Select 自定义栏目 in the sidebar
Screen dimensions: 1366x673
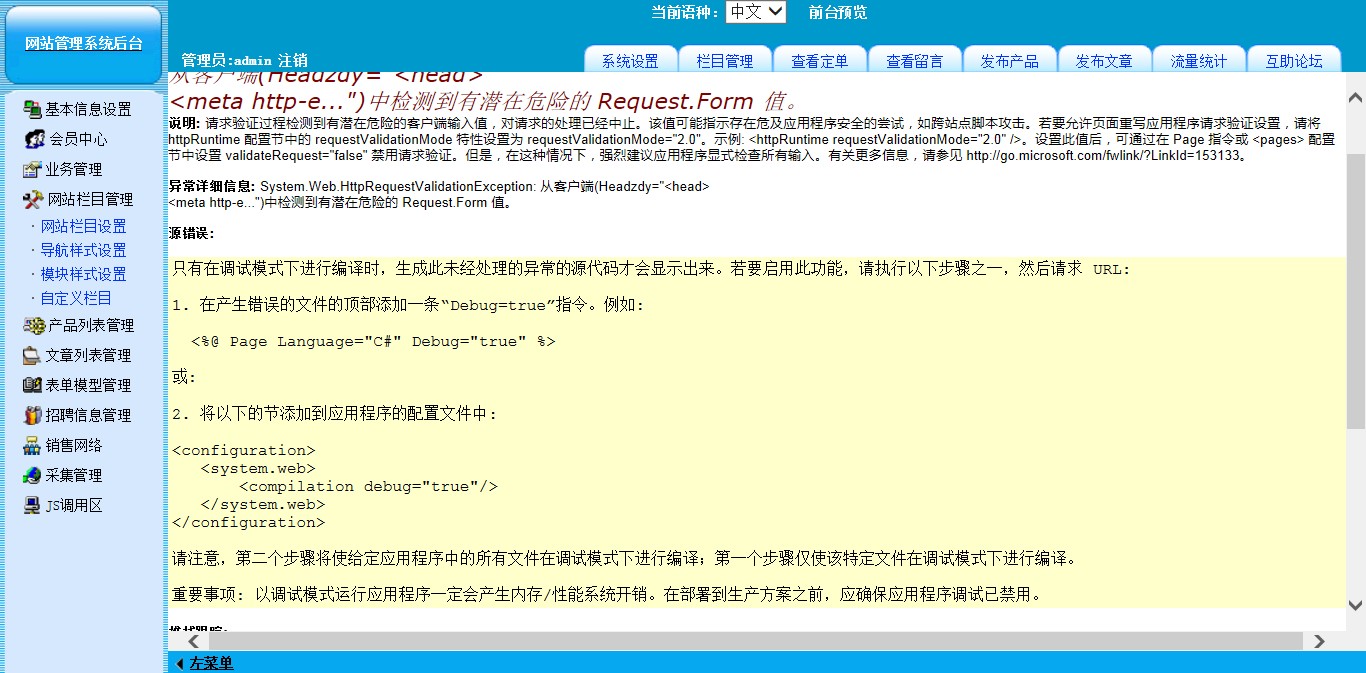(x=76, y=298)
